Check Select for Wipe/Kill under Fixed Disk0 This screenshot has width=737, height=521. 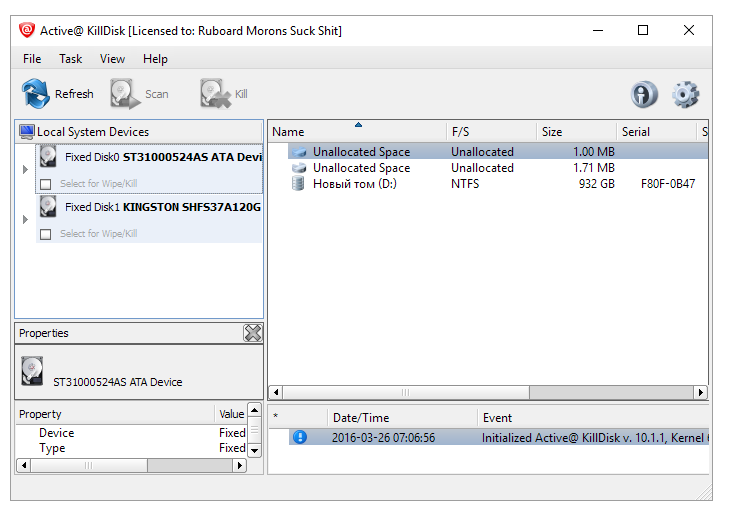click(46, 184)
